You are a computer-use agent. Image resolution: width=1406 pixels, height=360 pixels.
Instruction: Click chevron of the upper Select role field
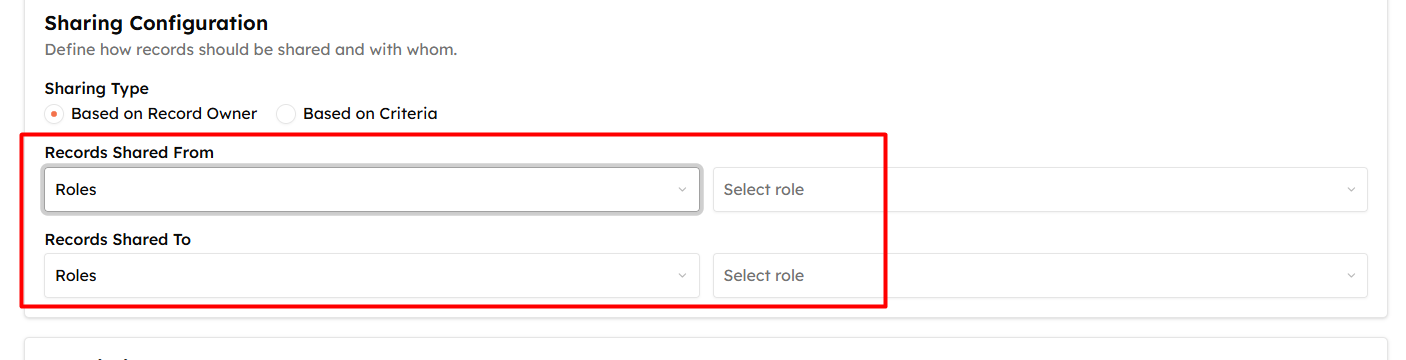click(x=1351, y=189)
